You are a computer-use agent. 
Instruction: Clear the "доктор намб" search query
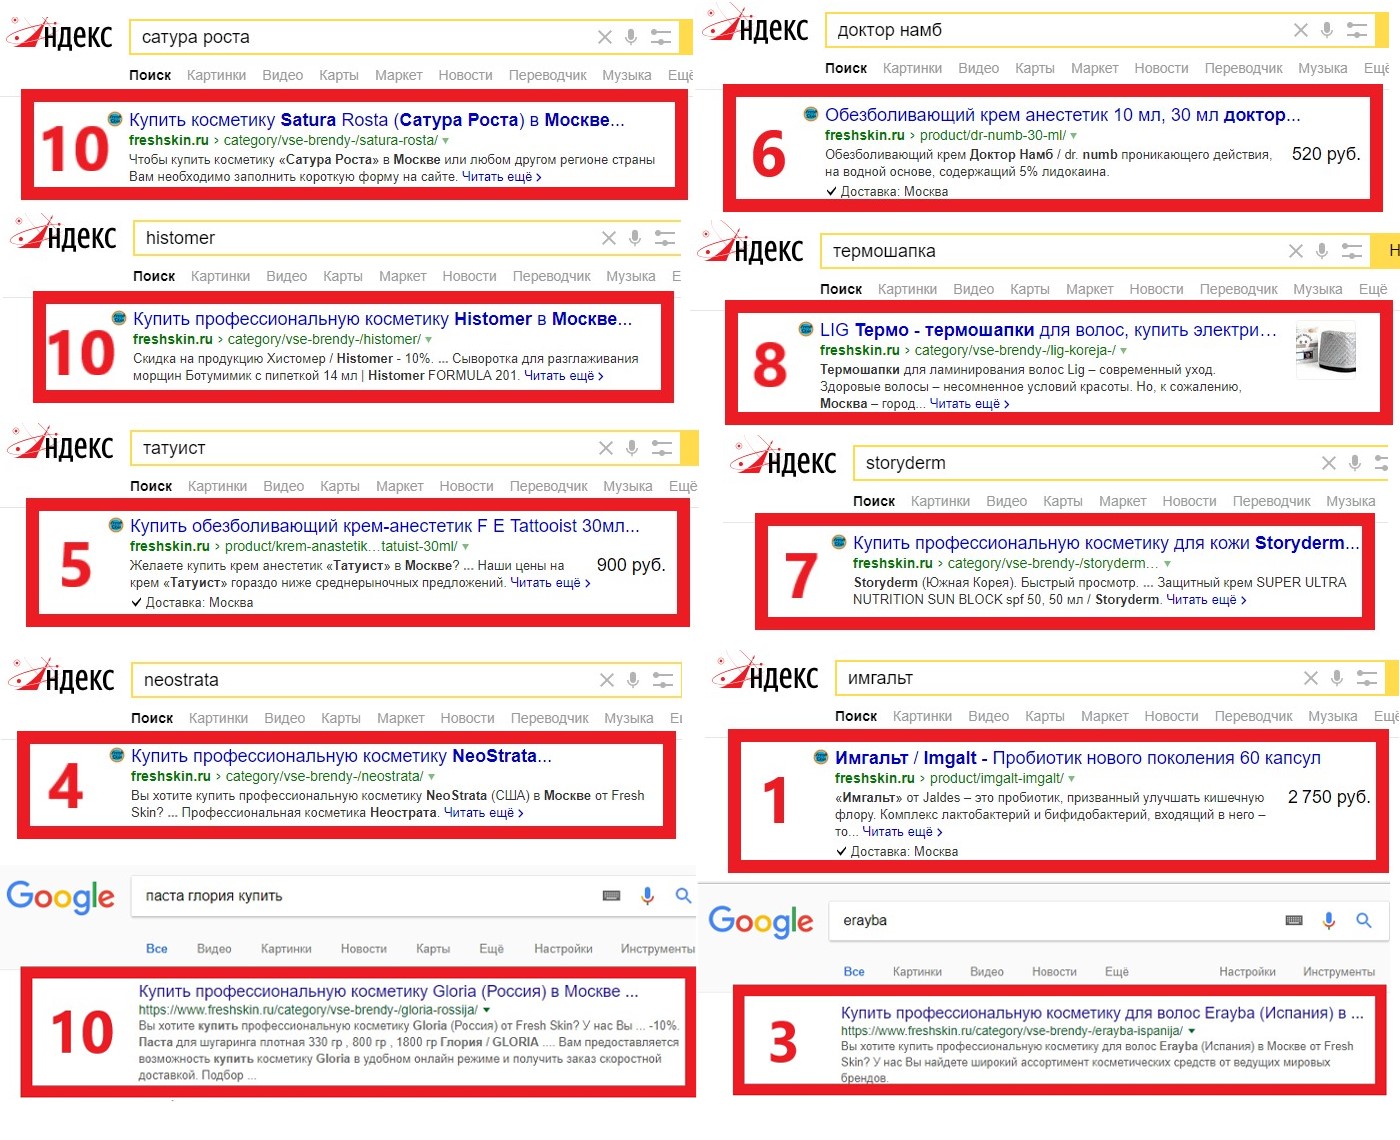(1301, 30)
